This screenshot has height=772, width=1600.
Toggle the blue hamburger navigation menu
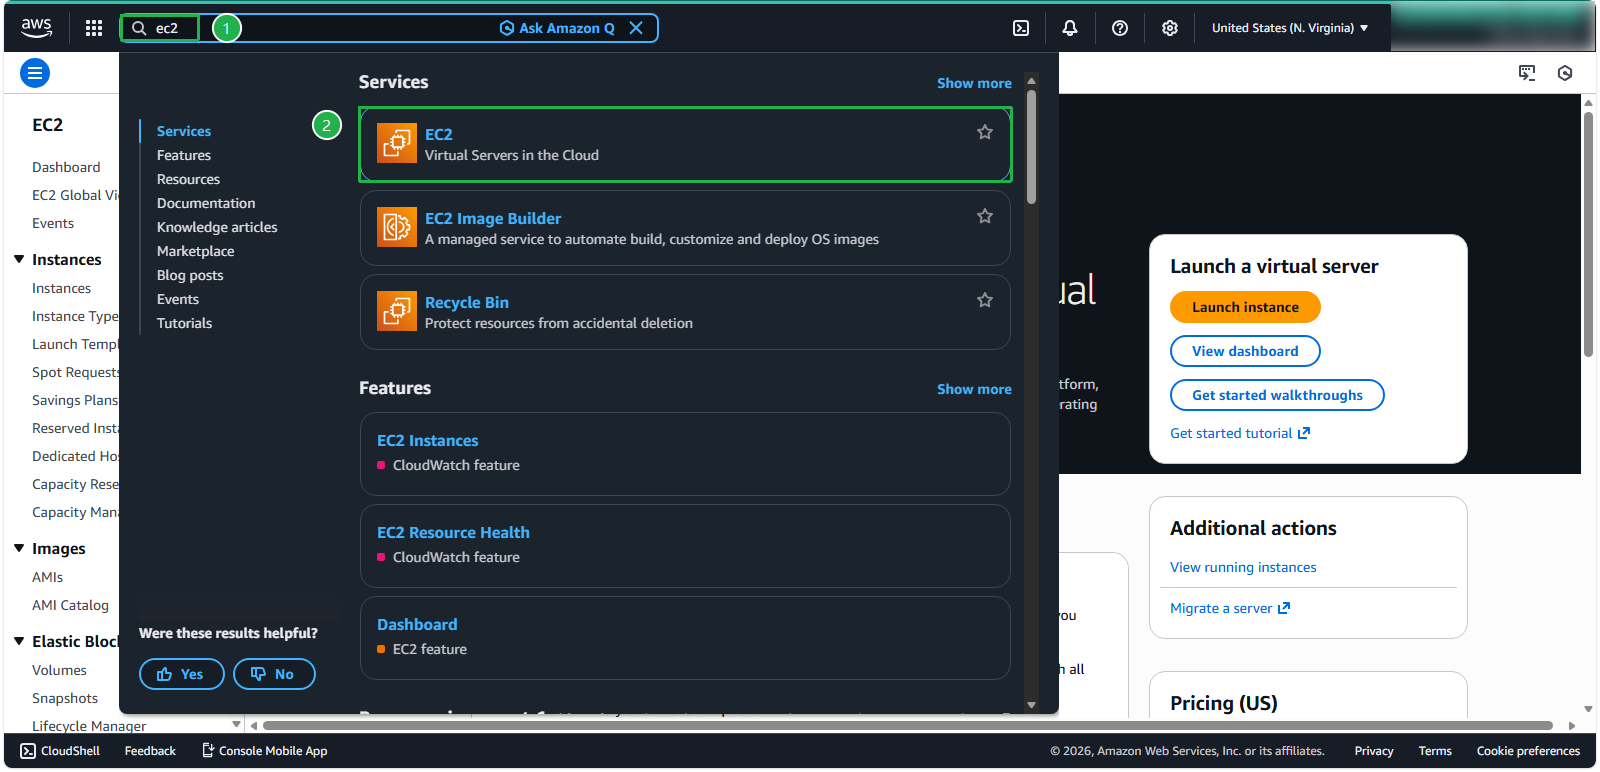point(35,73)
